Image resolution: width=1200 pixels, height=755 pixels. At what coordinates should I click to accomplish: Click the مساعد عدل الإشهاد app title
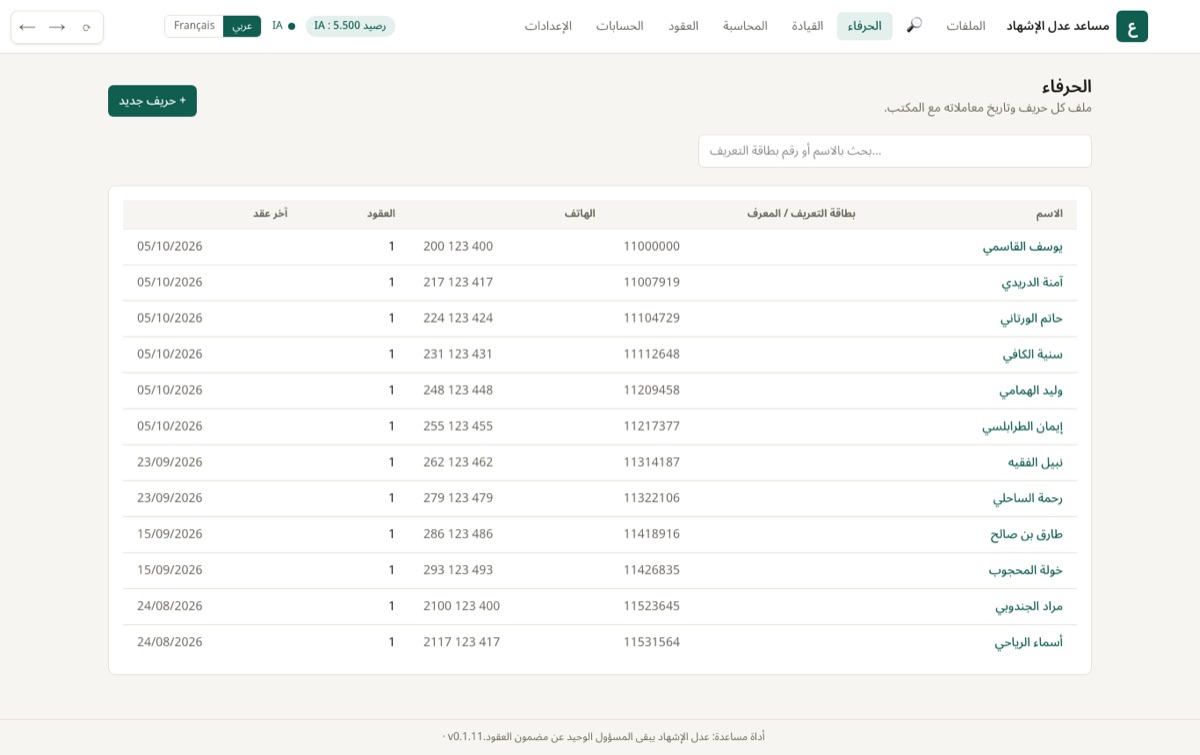[x=1058, y=26]
